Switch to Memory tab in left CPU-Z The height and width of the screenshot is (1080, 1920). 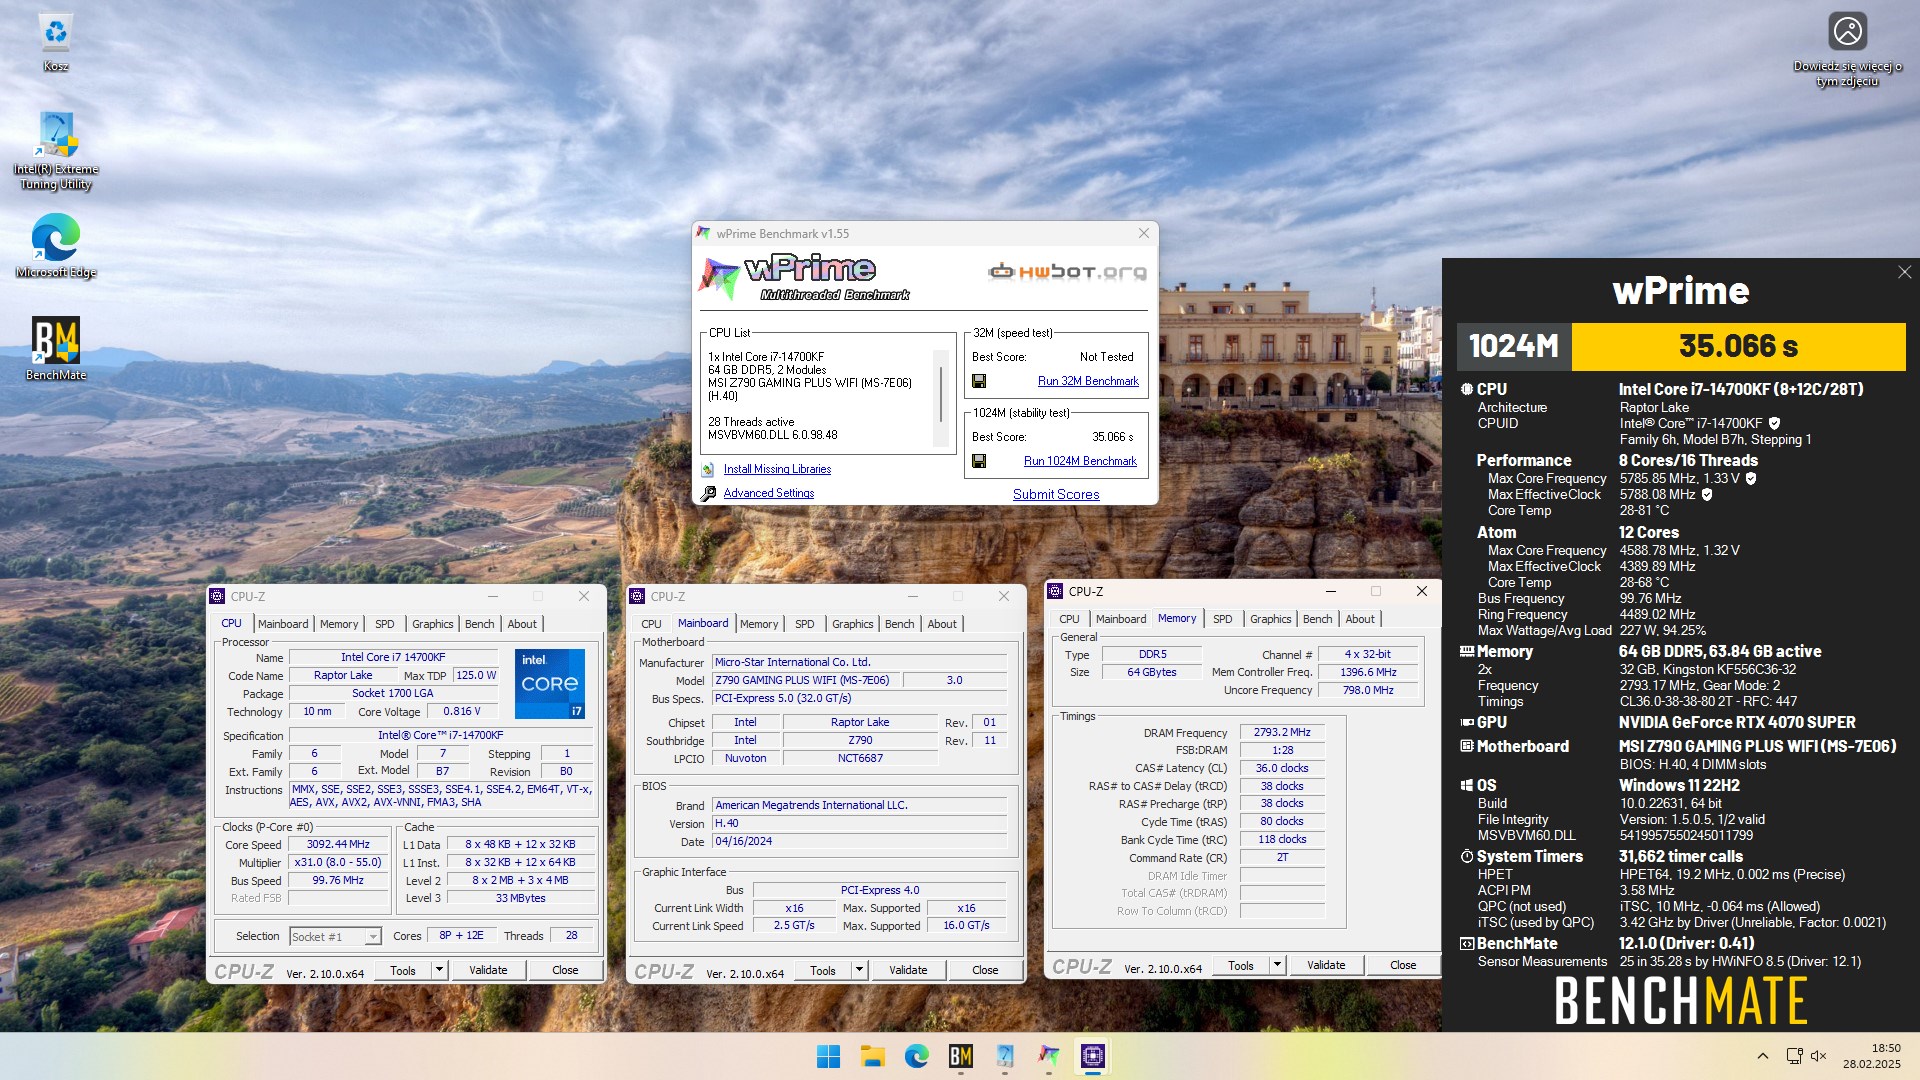(x=339, y=624)
